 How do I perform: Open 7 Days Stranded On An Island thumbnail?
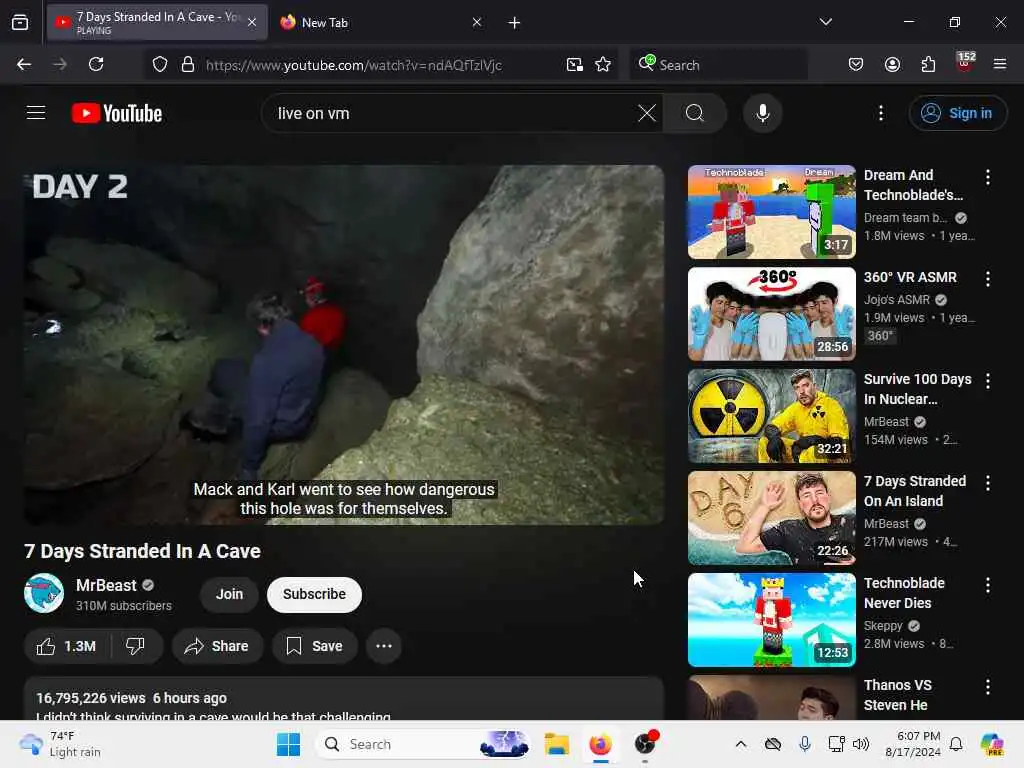point(771,517)
